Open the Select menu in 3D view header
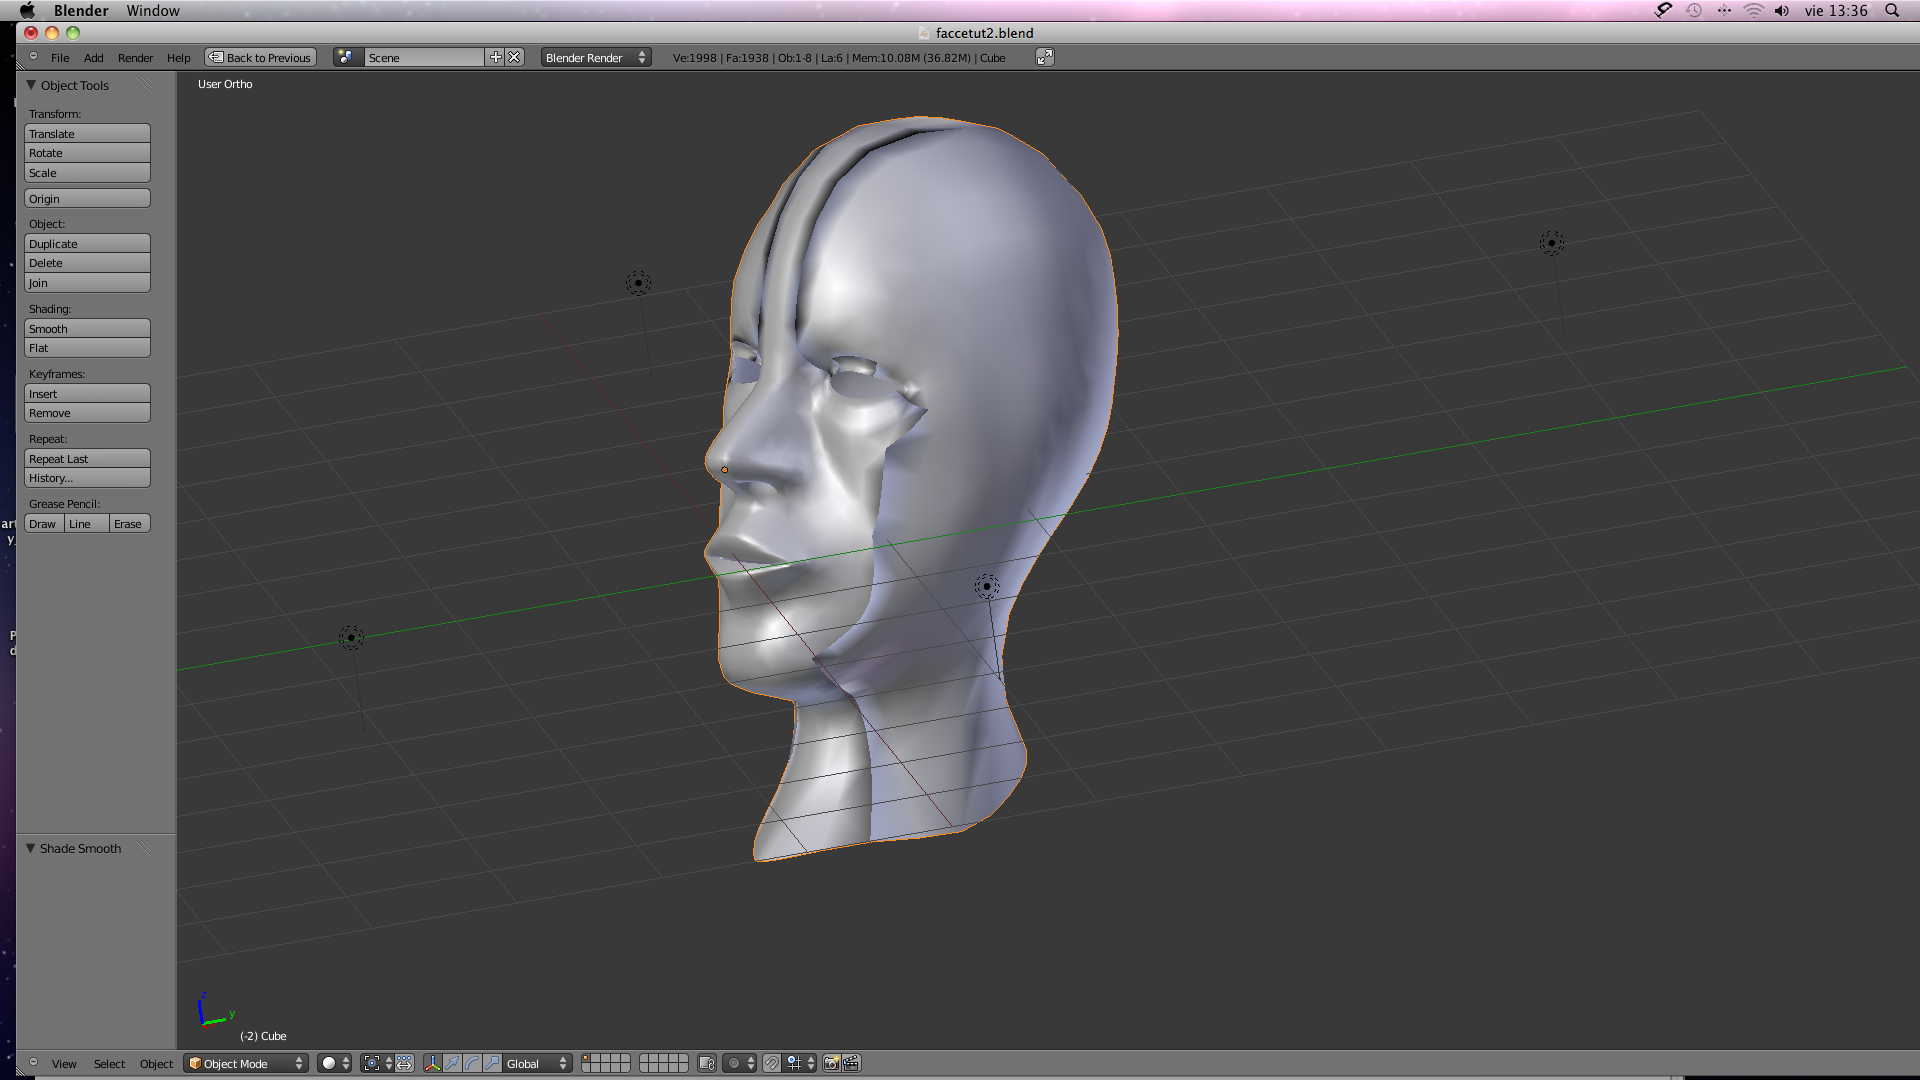Image resolution: width=1920 pixels, height=1080 pixels. tap(109, 1063)
